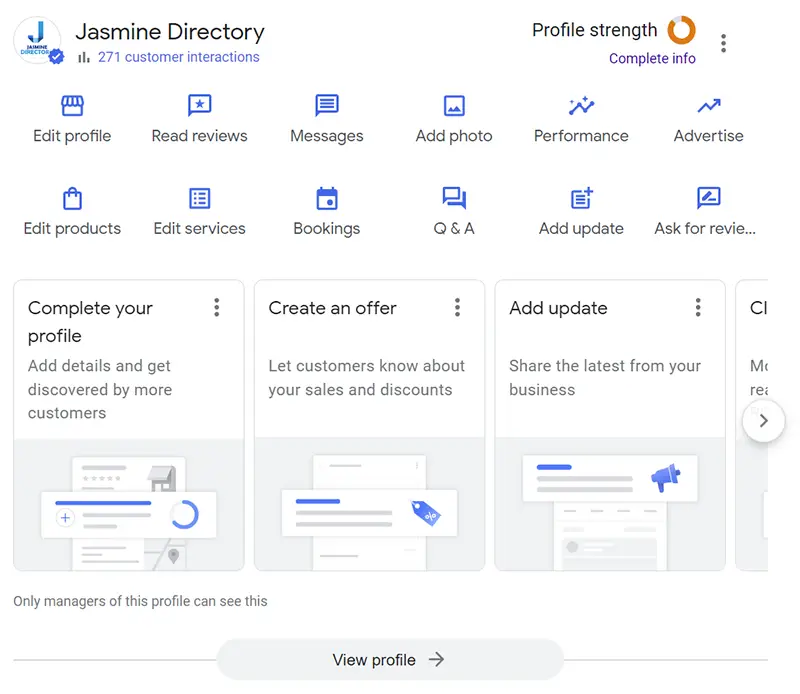
Task: Click 'Share the latest from your business' text
Action: pos(605,378)
